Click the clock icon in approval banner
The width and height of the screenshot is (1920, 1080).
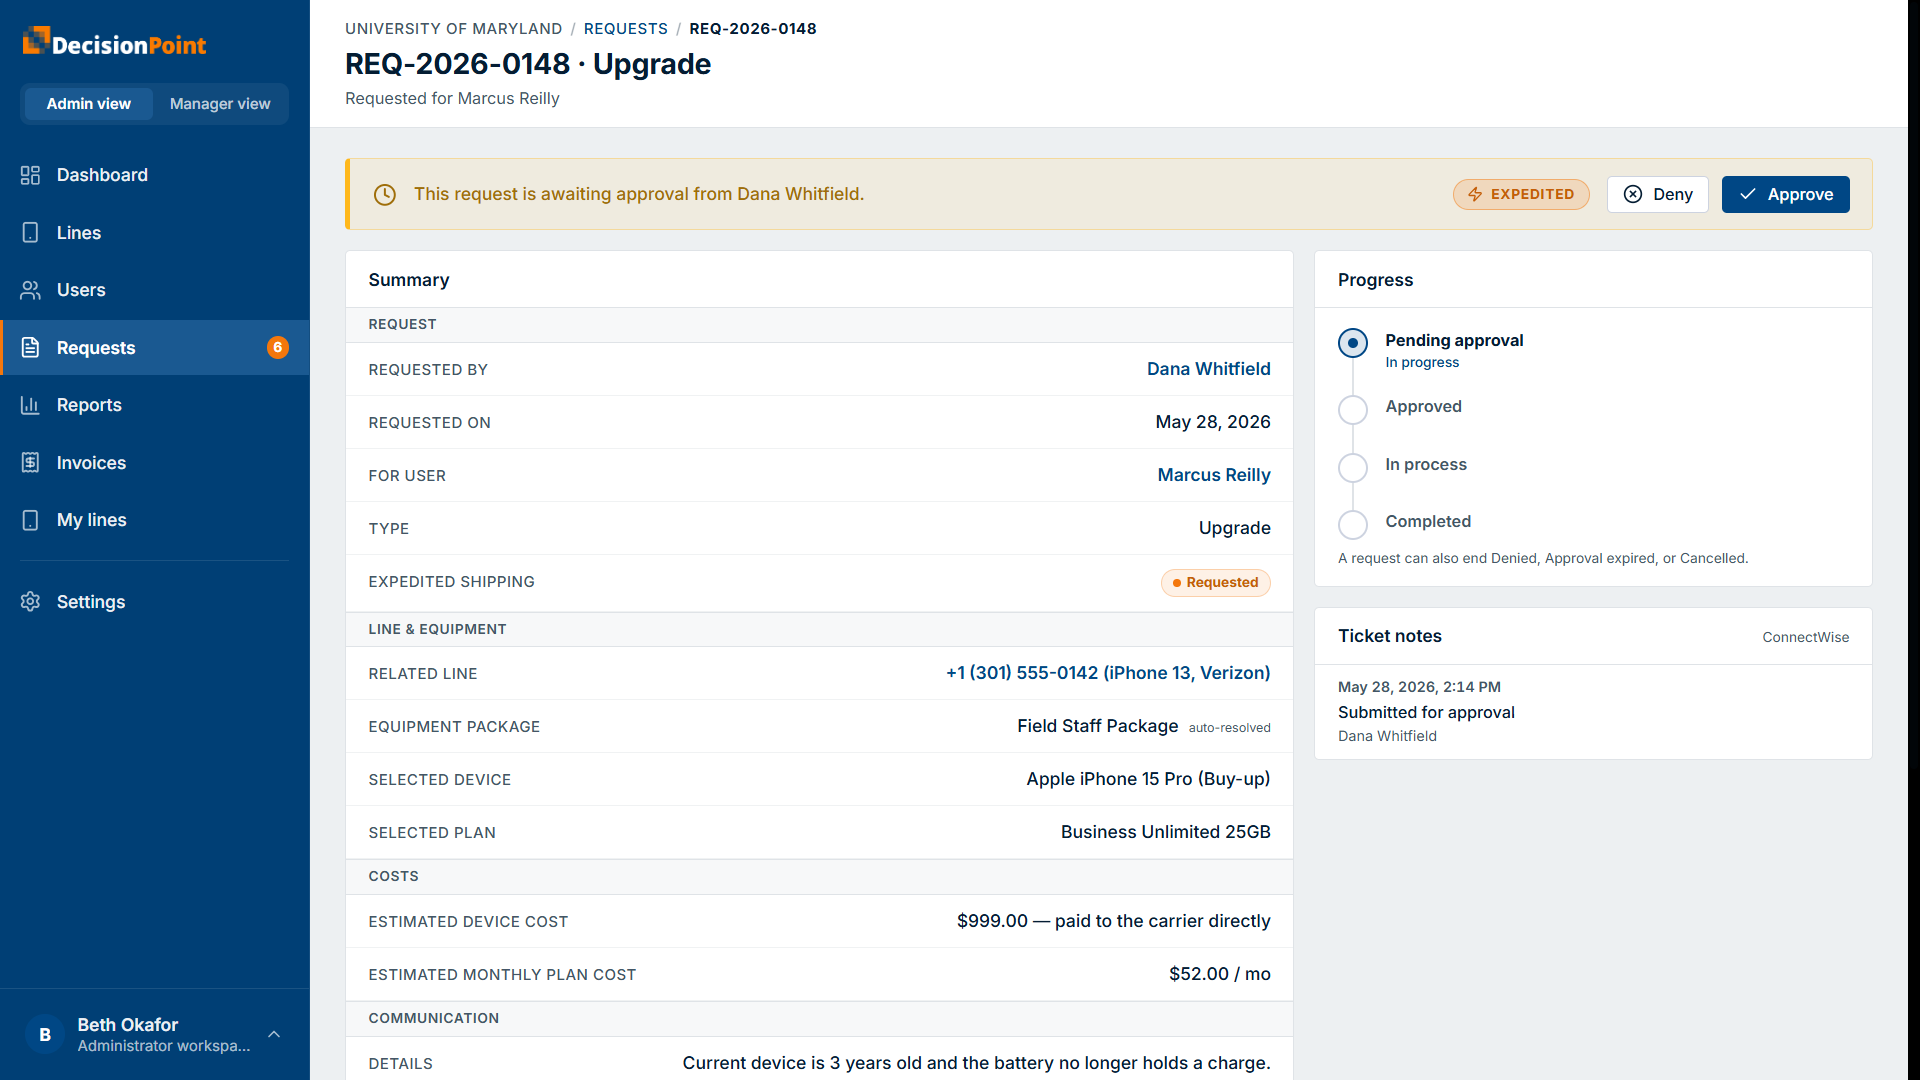[385, 194]
